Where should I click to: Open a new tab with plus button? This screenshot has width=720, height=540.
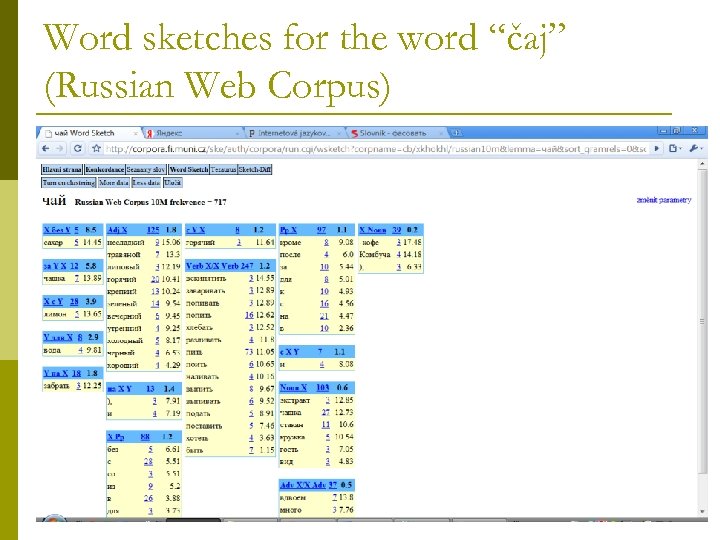click(456, 133)
